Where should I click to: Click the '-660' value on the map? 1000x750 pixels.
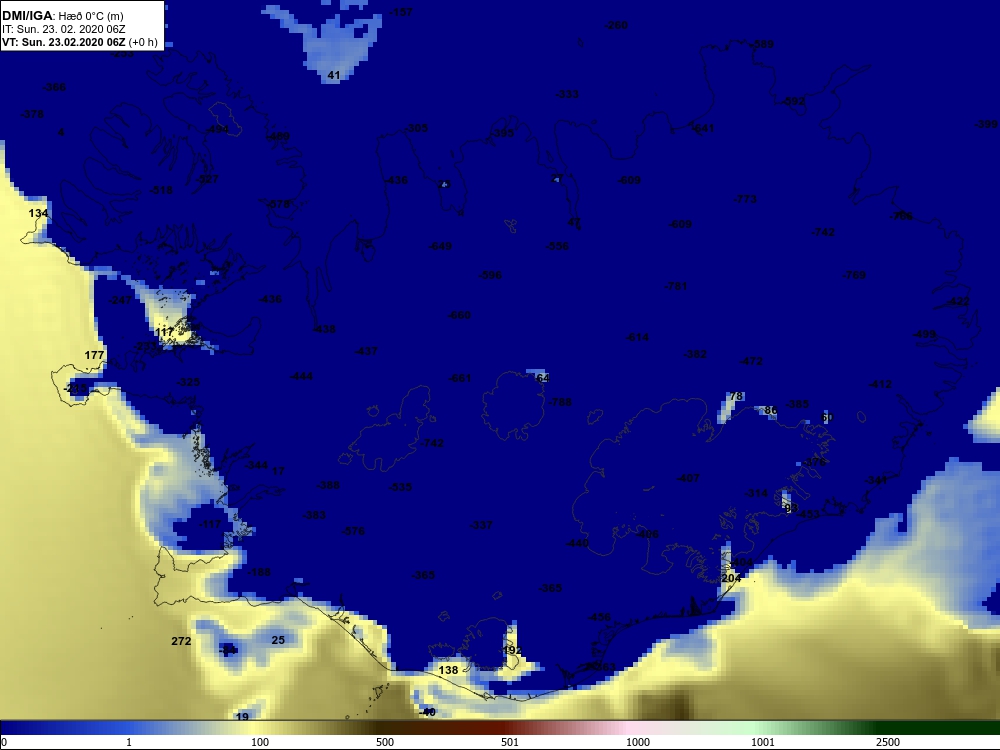[459, 315]
